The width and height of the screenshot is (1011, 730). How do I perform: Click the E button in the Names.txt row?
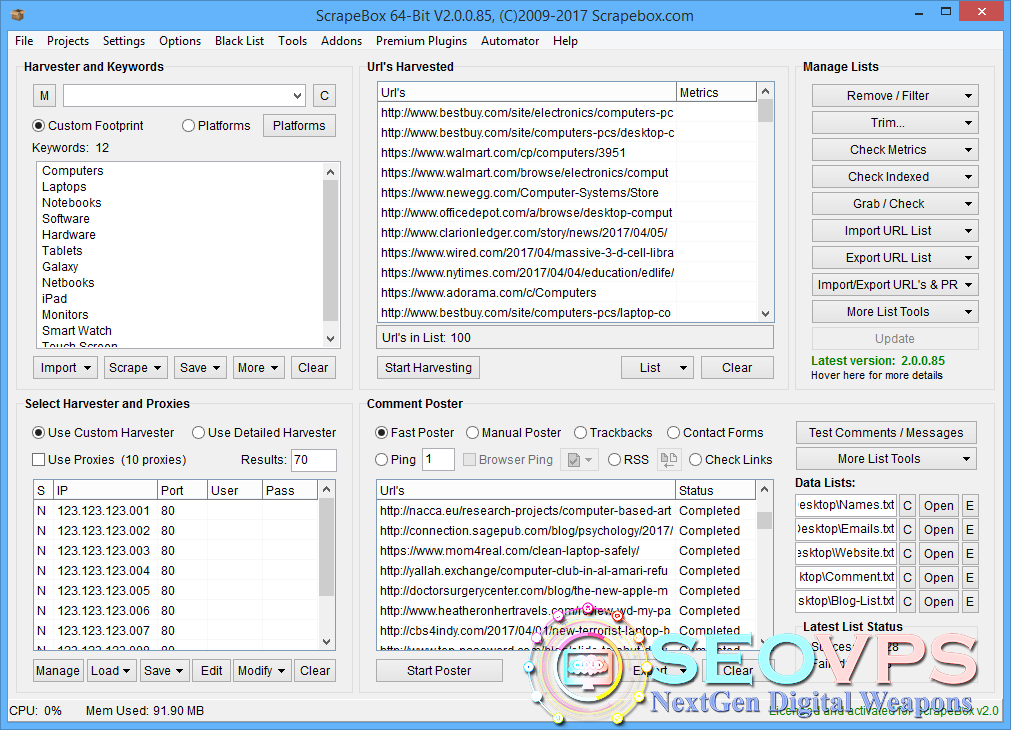tap(969, 506)
